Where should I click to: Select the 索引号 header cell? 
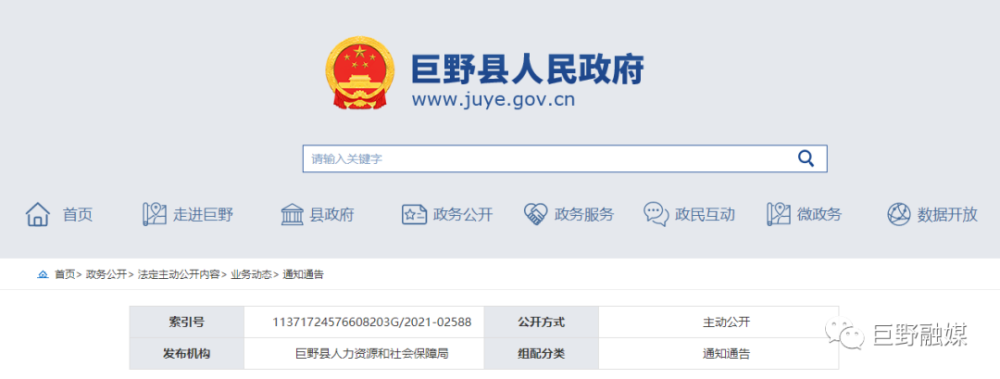click(187, 322)
